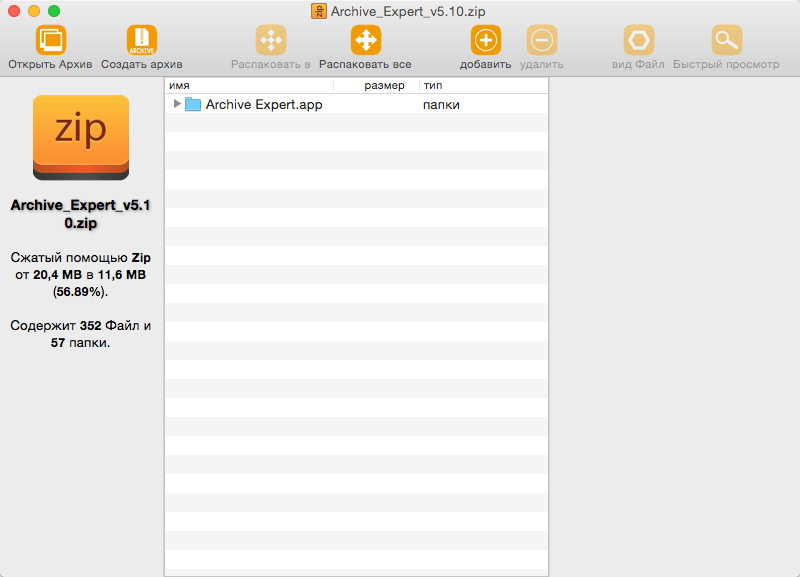Screen dimensions: 800x577
Task: Click the Archive Expert.app folder icon
Action: 193,104
